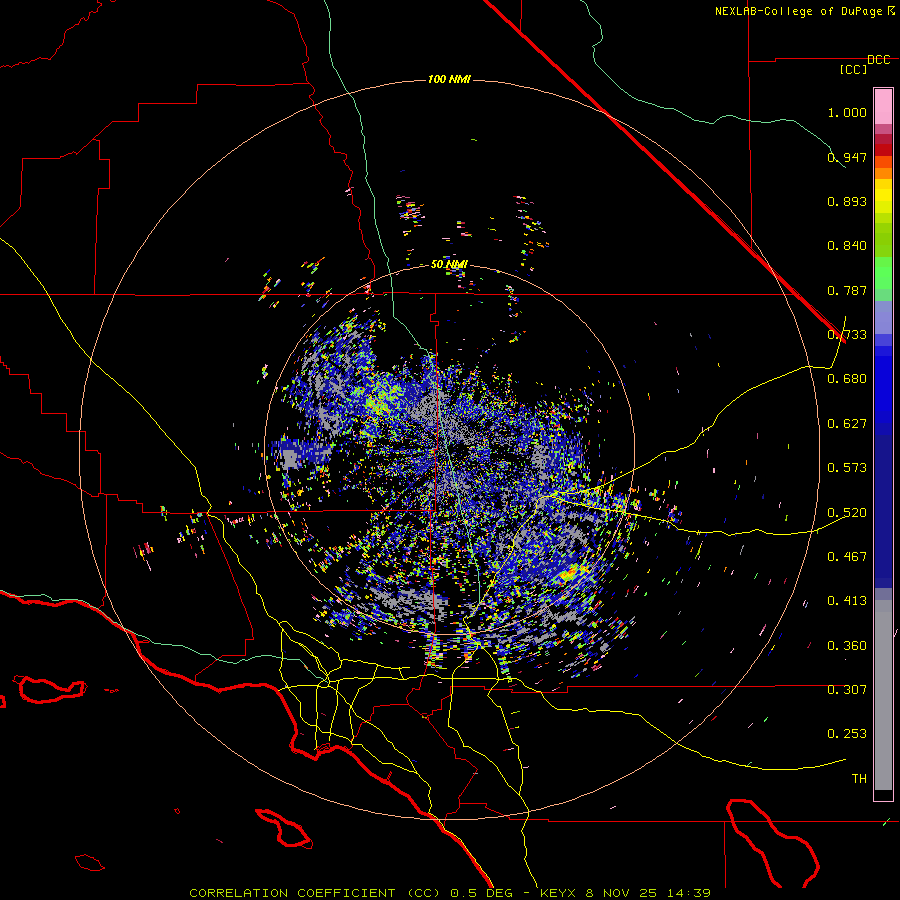The image size is (900, 900).
Task: Click the 0.307 scale value
Action: coord(847,690)
